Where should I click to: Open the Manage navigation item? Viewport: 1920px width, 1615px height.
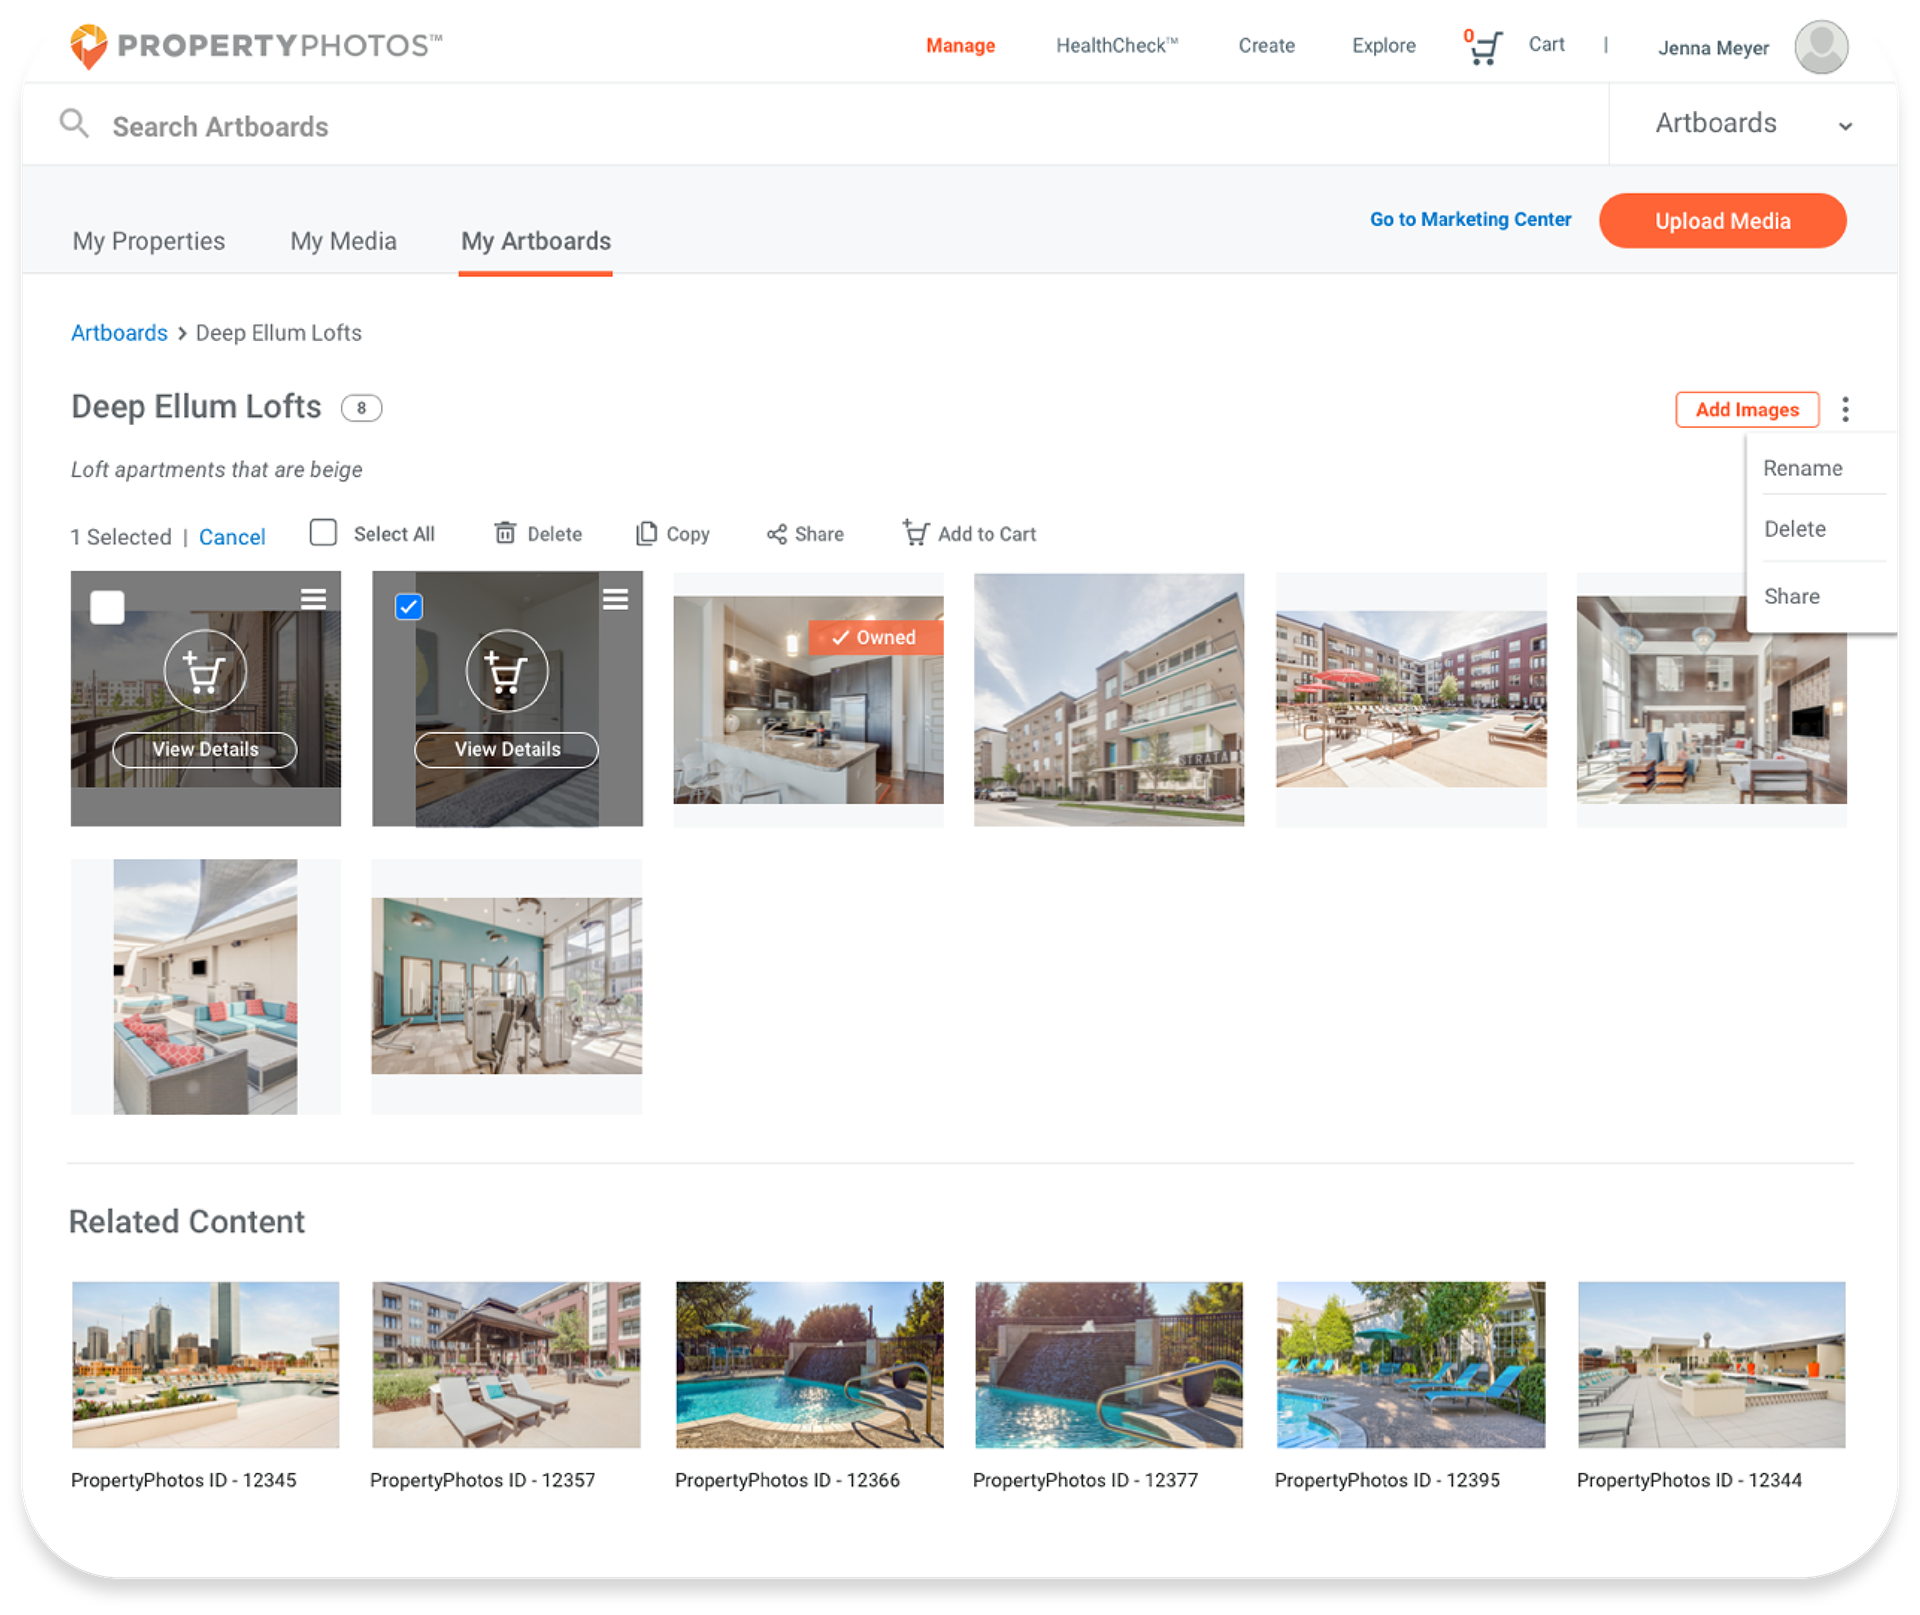960,46
